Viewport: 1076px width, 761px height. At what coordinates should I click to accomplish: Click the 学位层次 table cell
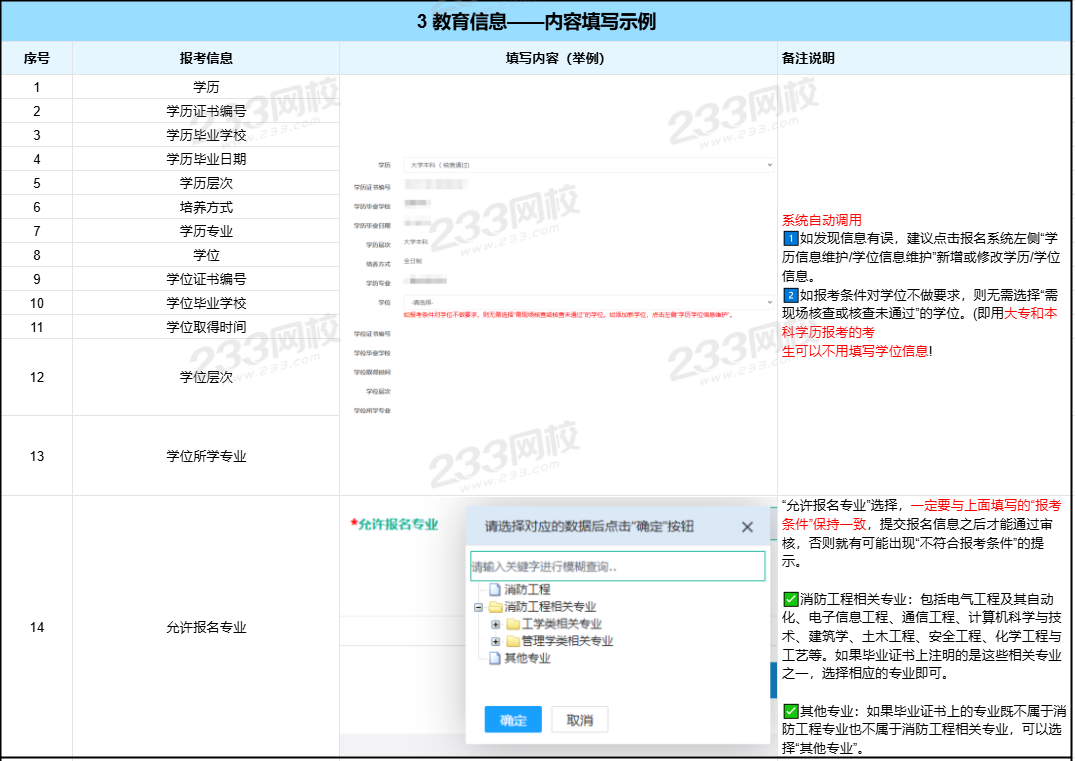[206, 377]
